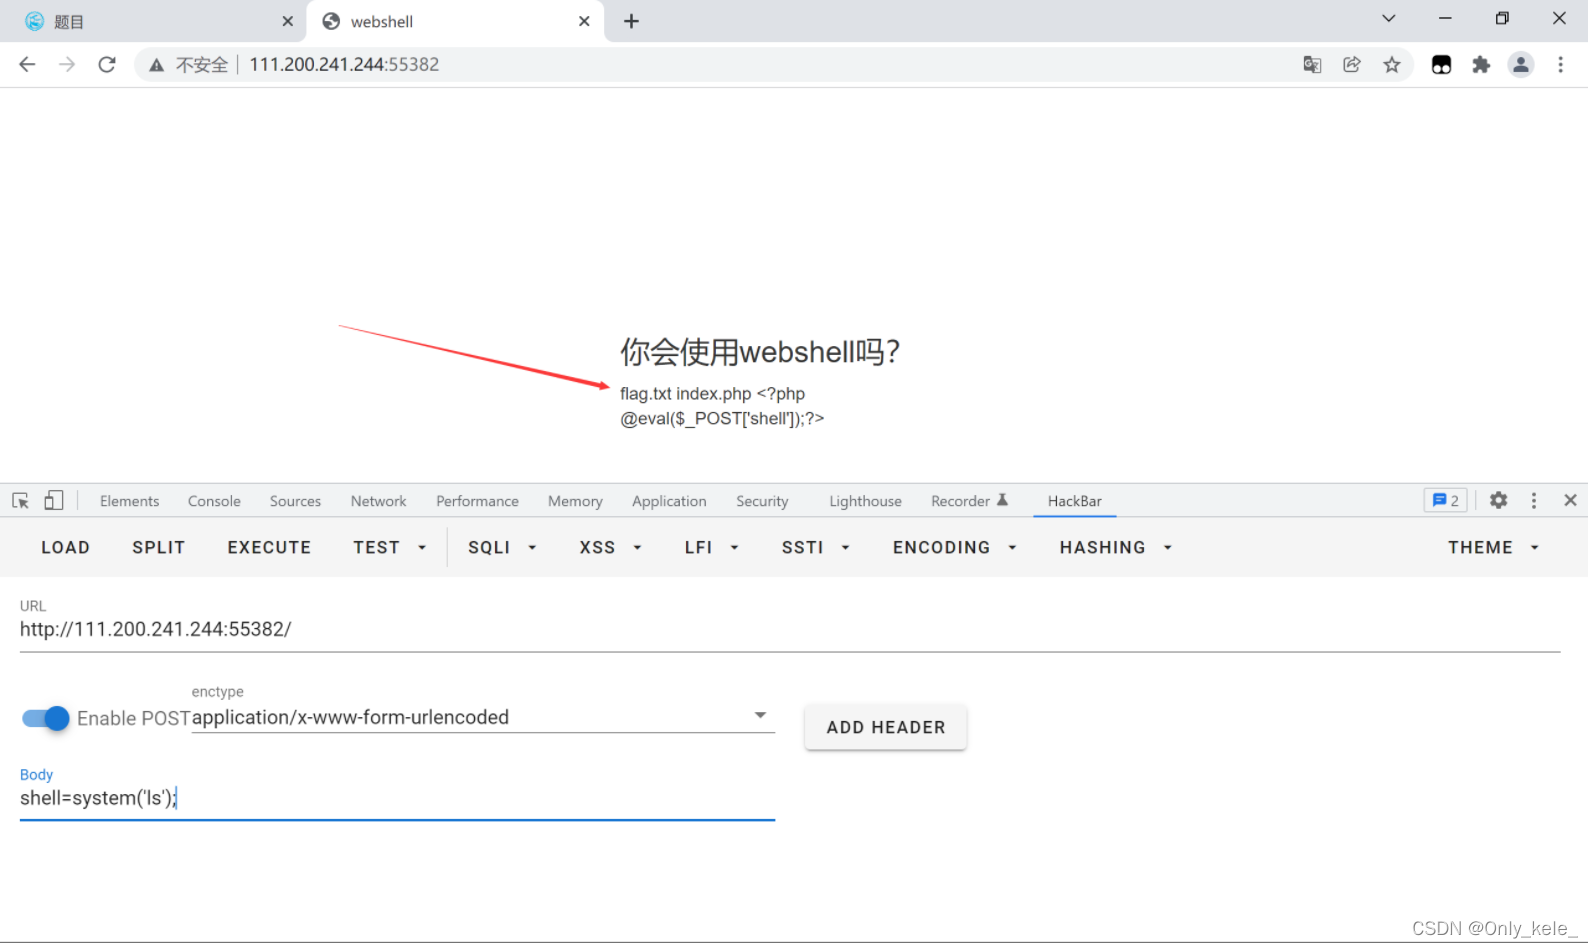
Task: Open the extensions puzzle icon
Action: pos(1481,65)
